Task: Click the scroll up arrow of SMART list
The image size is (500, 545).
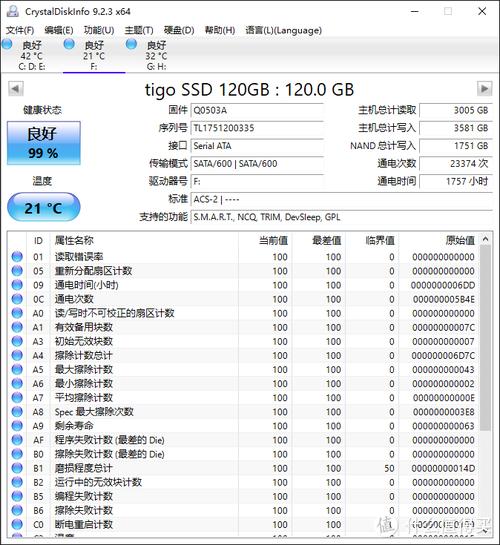Action: [x=485, y=239]
